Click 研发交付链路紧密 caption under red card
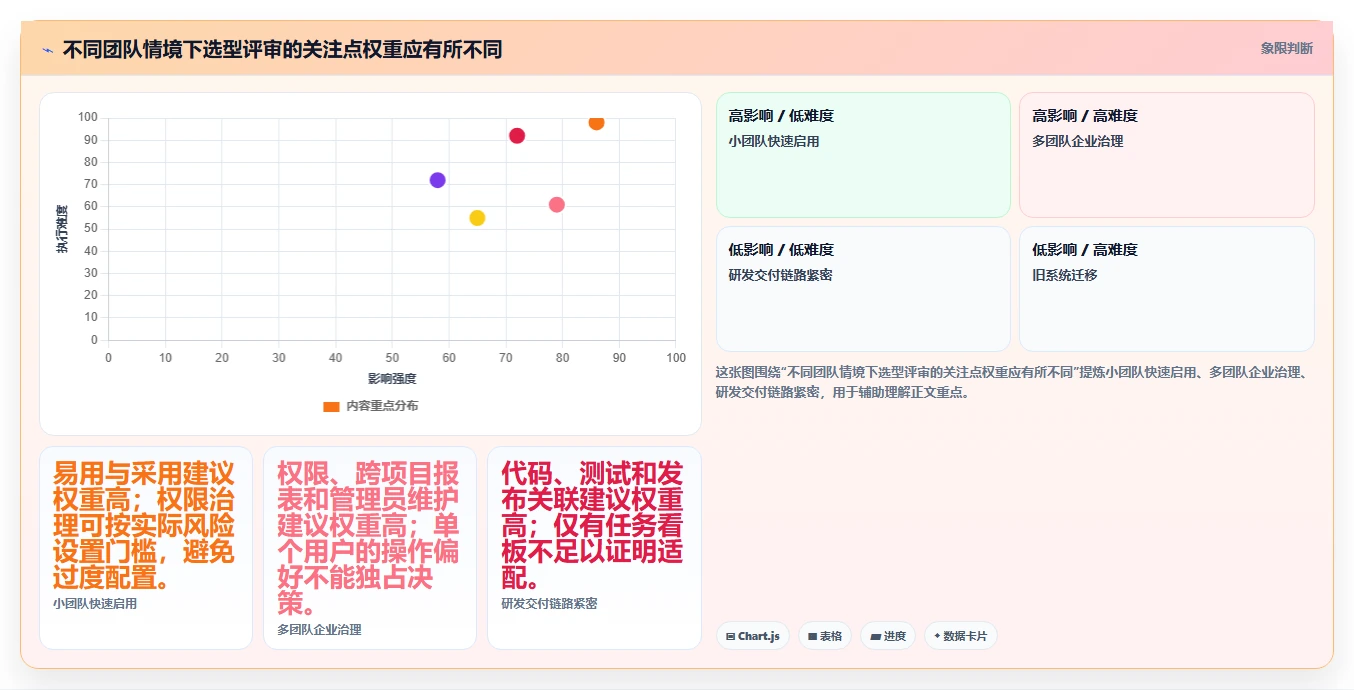 click(x=550, y=604)
